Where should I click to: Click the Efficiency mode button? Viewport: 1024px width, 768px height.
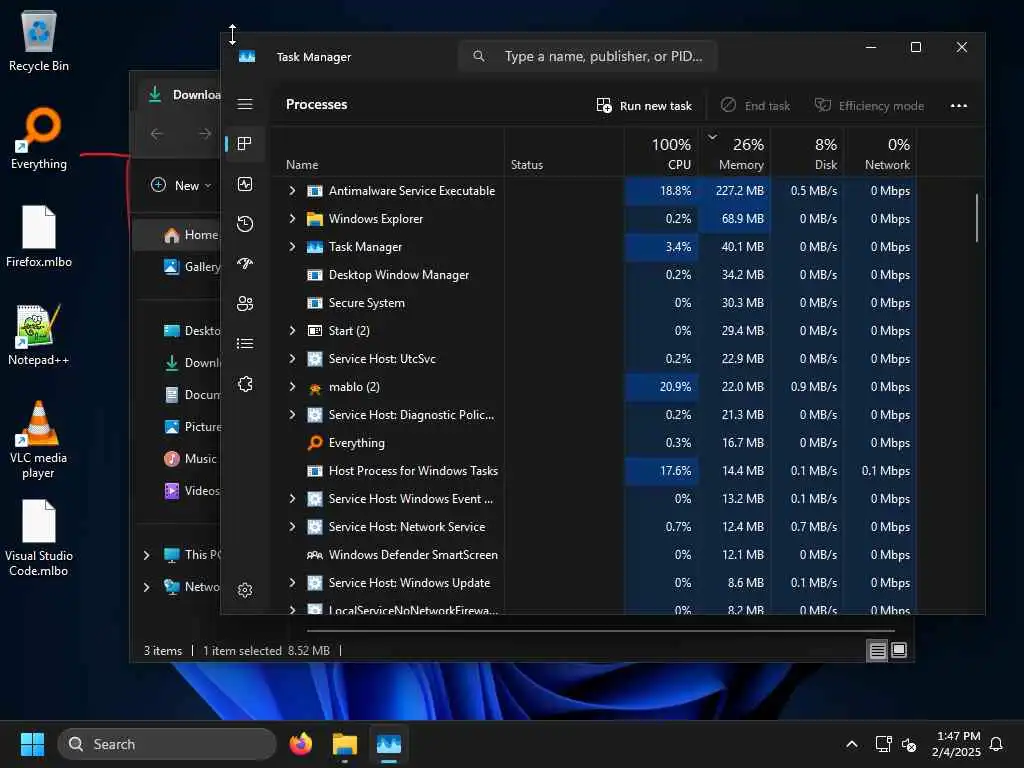(869, 106)
